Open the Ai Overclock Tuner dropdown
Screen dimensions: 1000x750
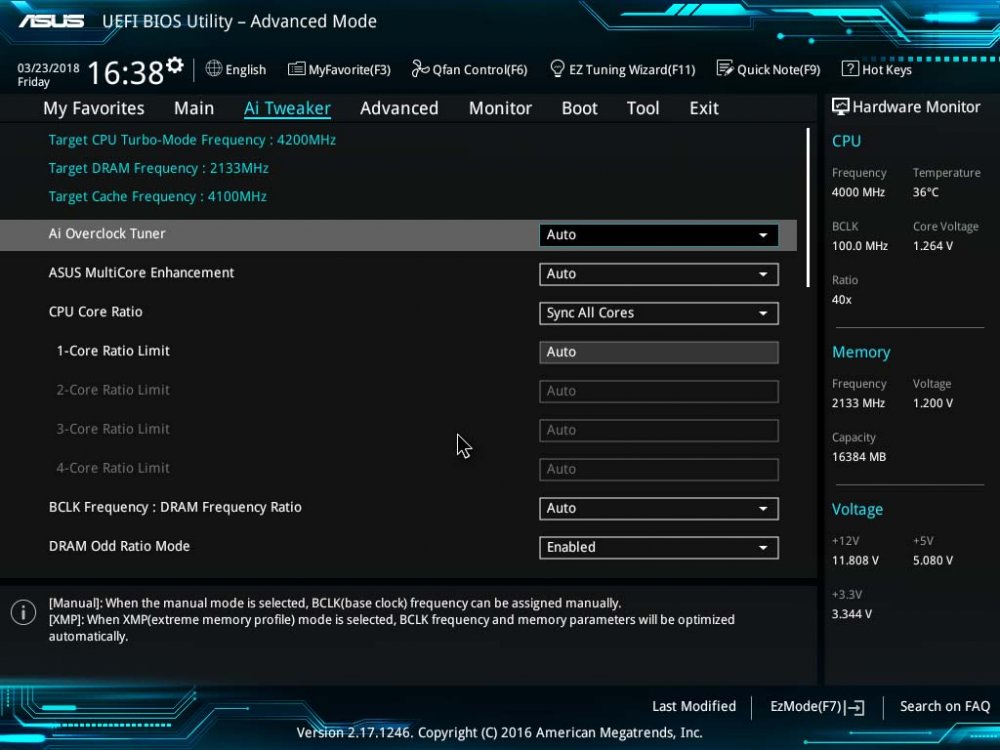point(658,235)
